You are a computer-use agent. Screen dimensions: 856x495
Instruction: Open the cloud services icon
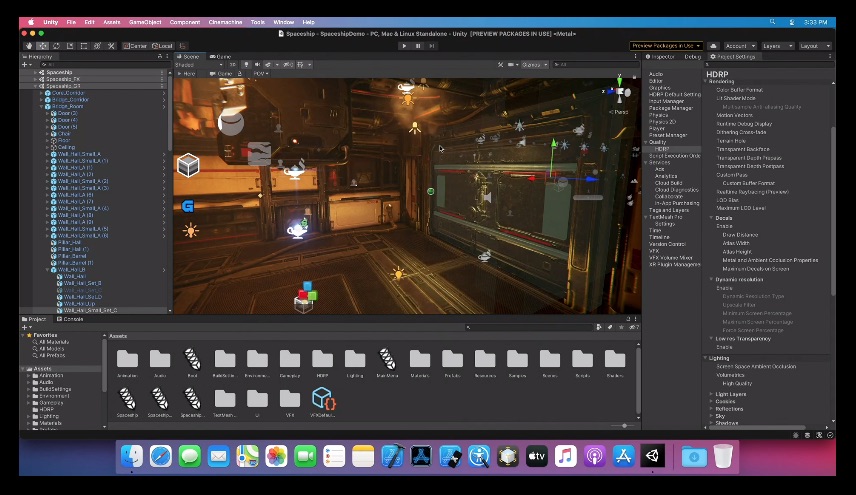[x=713, y=46]
